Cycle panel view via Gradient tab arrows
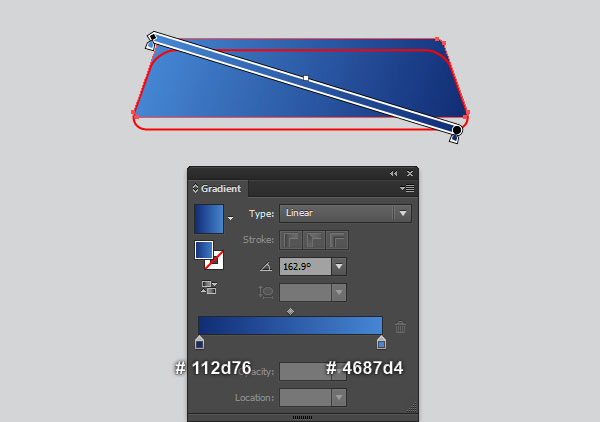 pyautogui.click(x=195, y=189)
